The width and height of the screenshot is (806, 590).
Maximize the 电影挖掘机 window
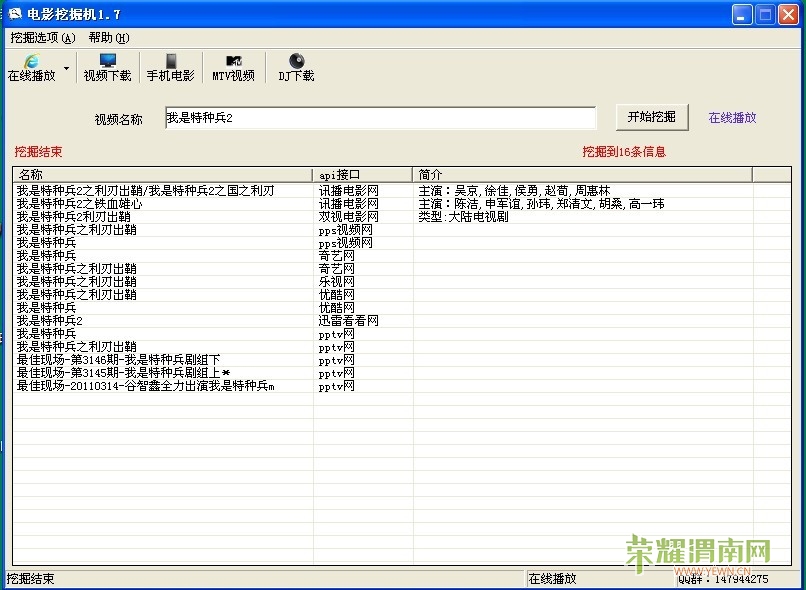[765, 14]
